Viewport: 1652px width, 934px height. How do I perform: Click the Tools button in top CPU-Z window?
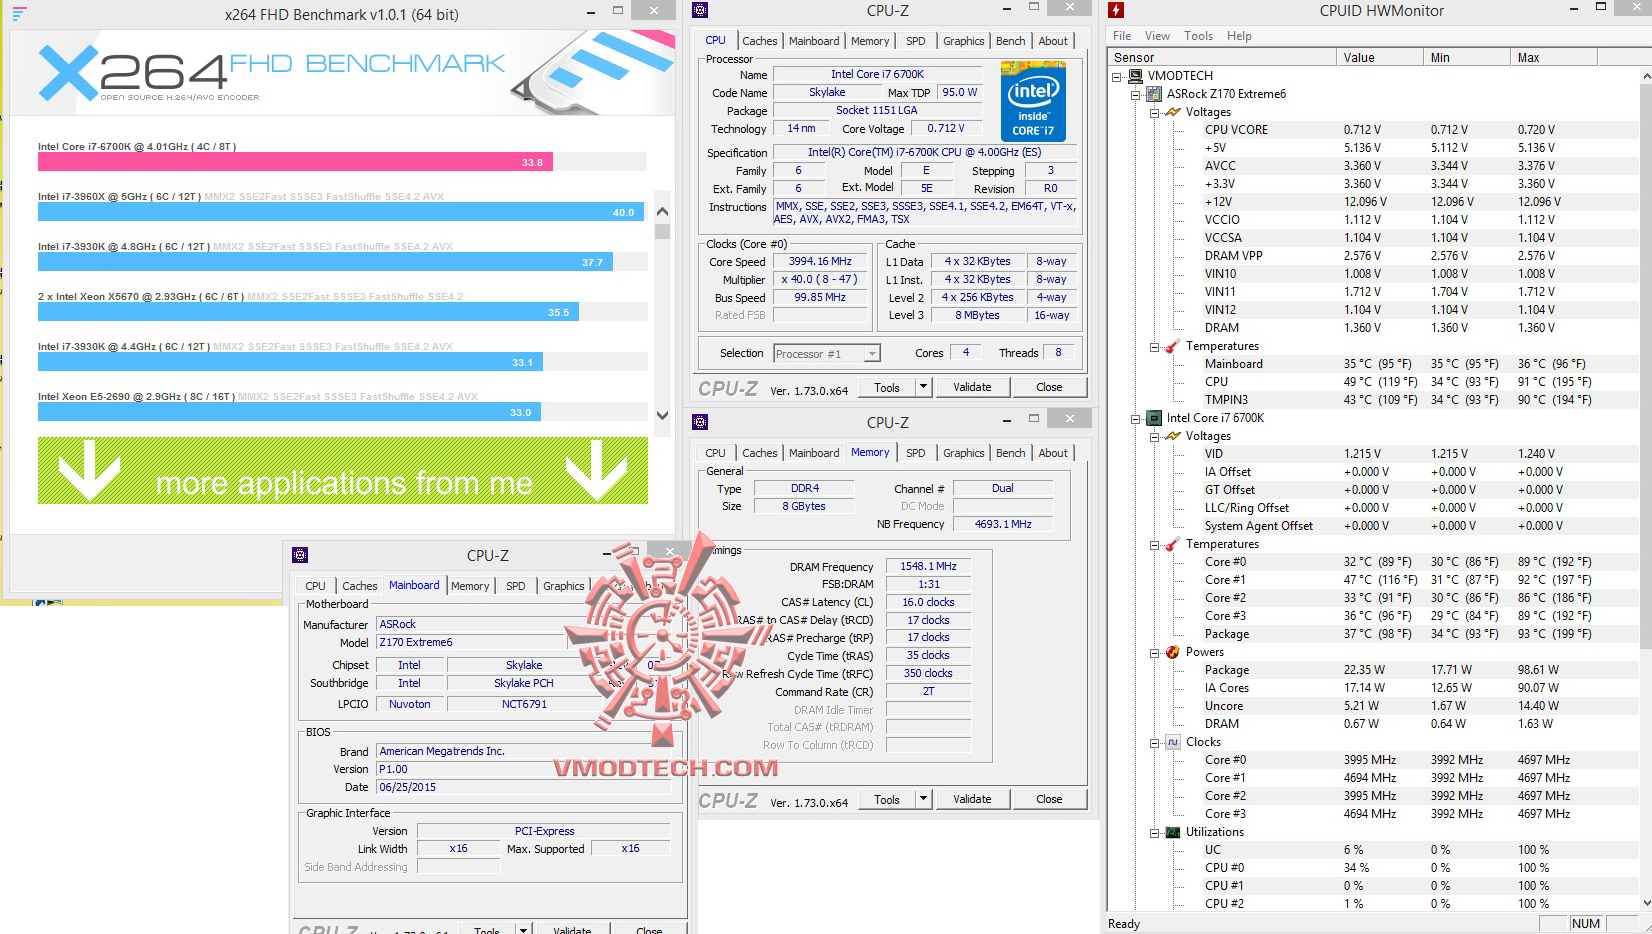click(886, 387)
